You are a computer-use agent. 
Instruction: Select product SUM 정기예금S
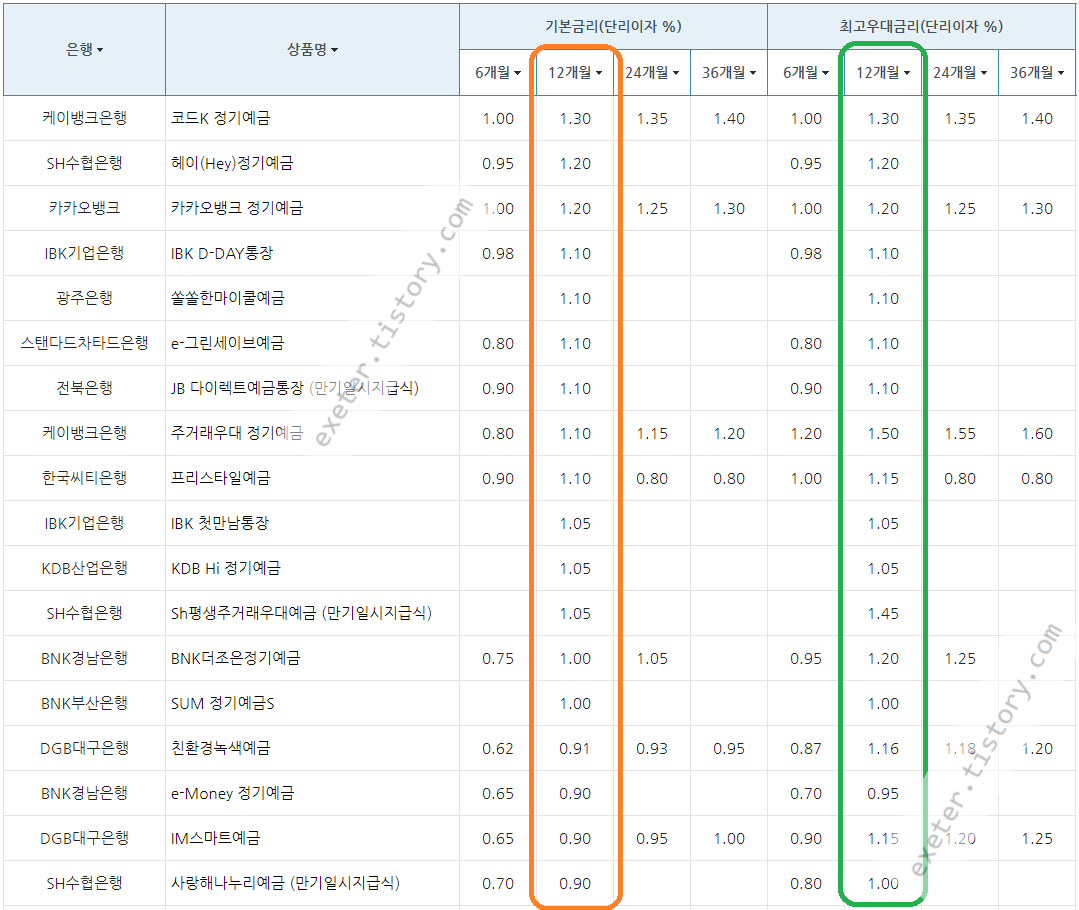(x=222, y=703)
